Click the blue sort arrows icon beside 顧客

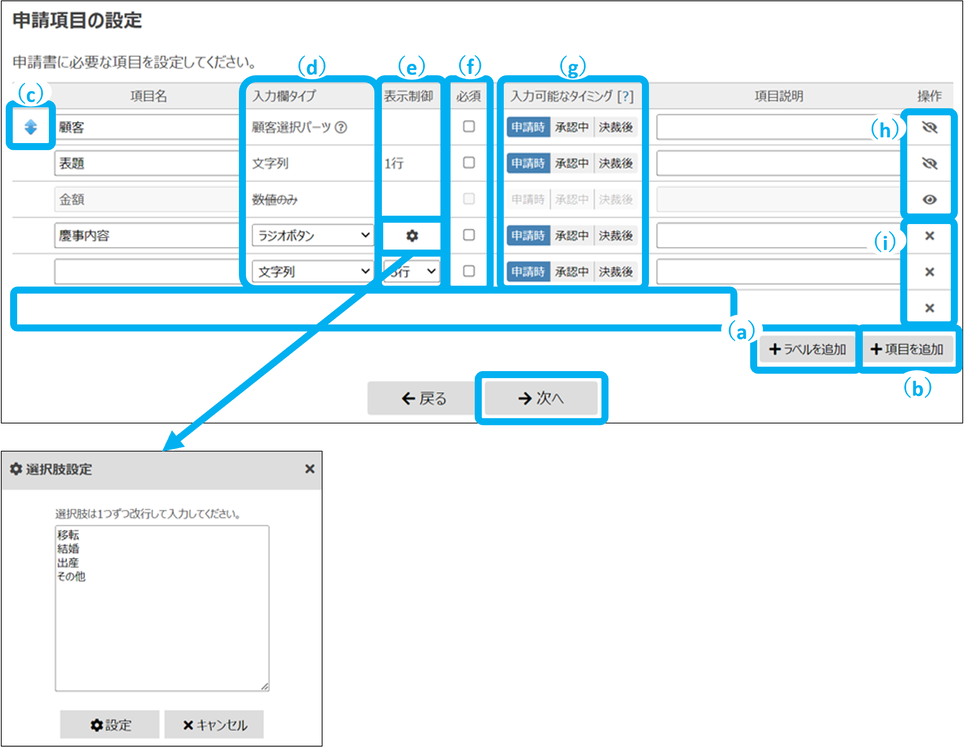click(x=31, y=127)
